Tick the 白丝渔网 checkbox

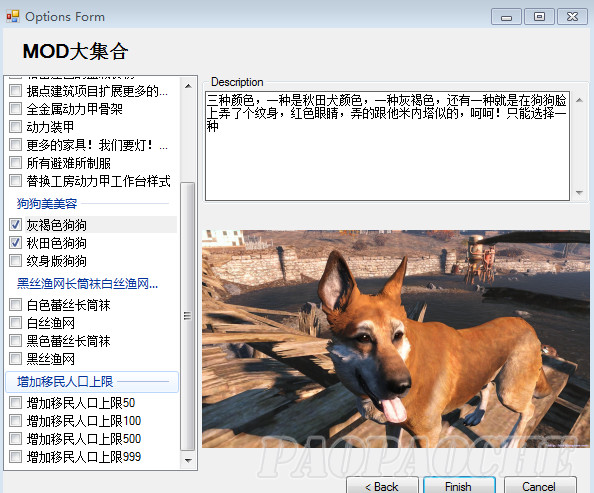pos(16,323)
